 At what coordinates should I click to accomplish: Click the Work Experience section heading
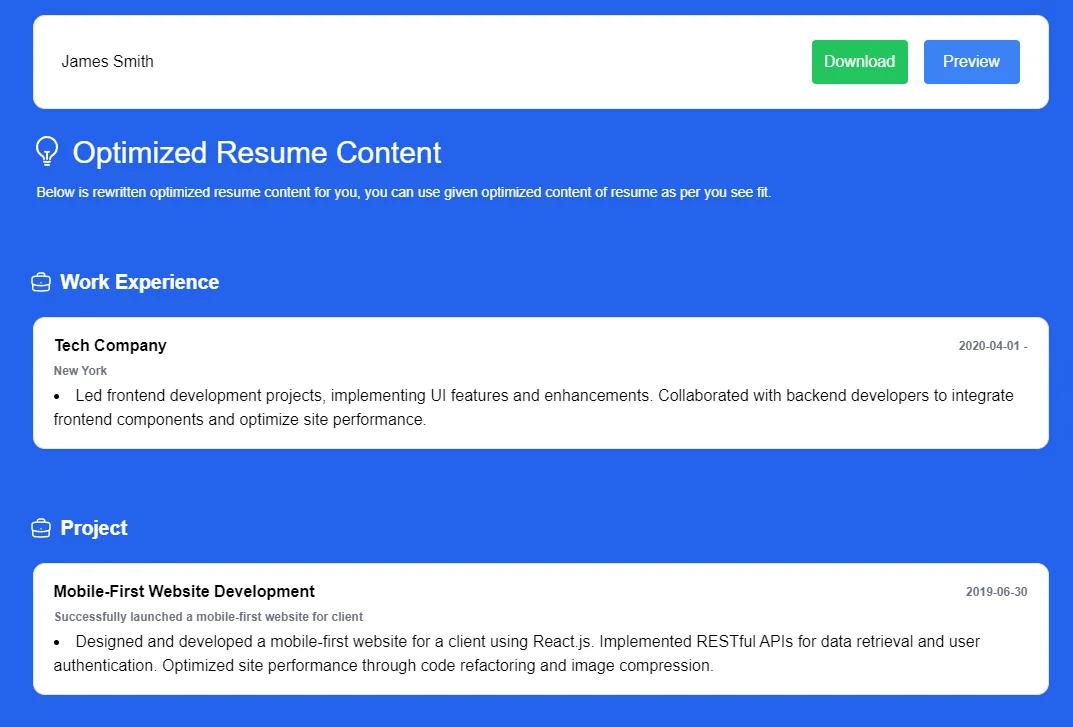(139, 282)
